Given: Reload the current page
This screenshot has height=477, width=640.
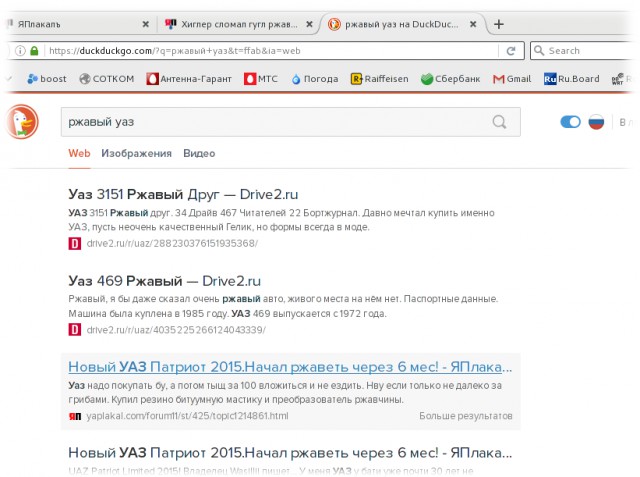Looking at the screenshot, I should point(511,51).
